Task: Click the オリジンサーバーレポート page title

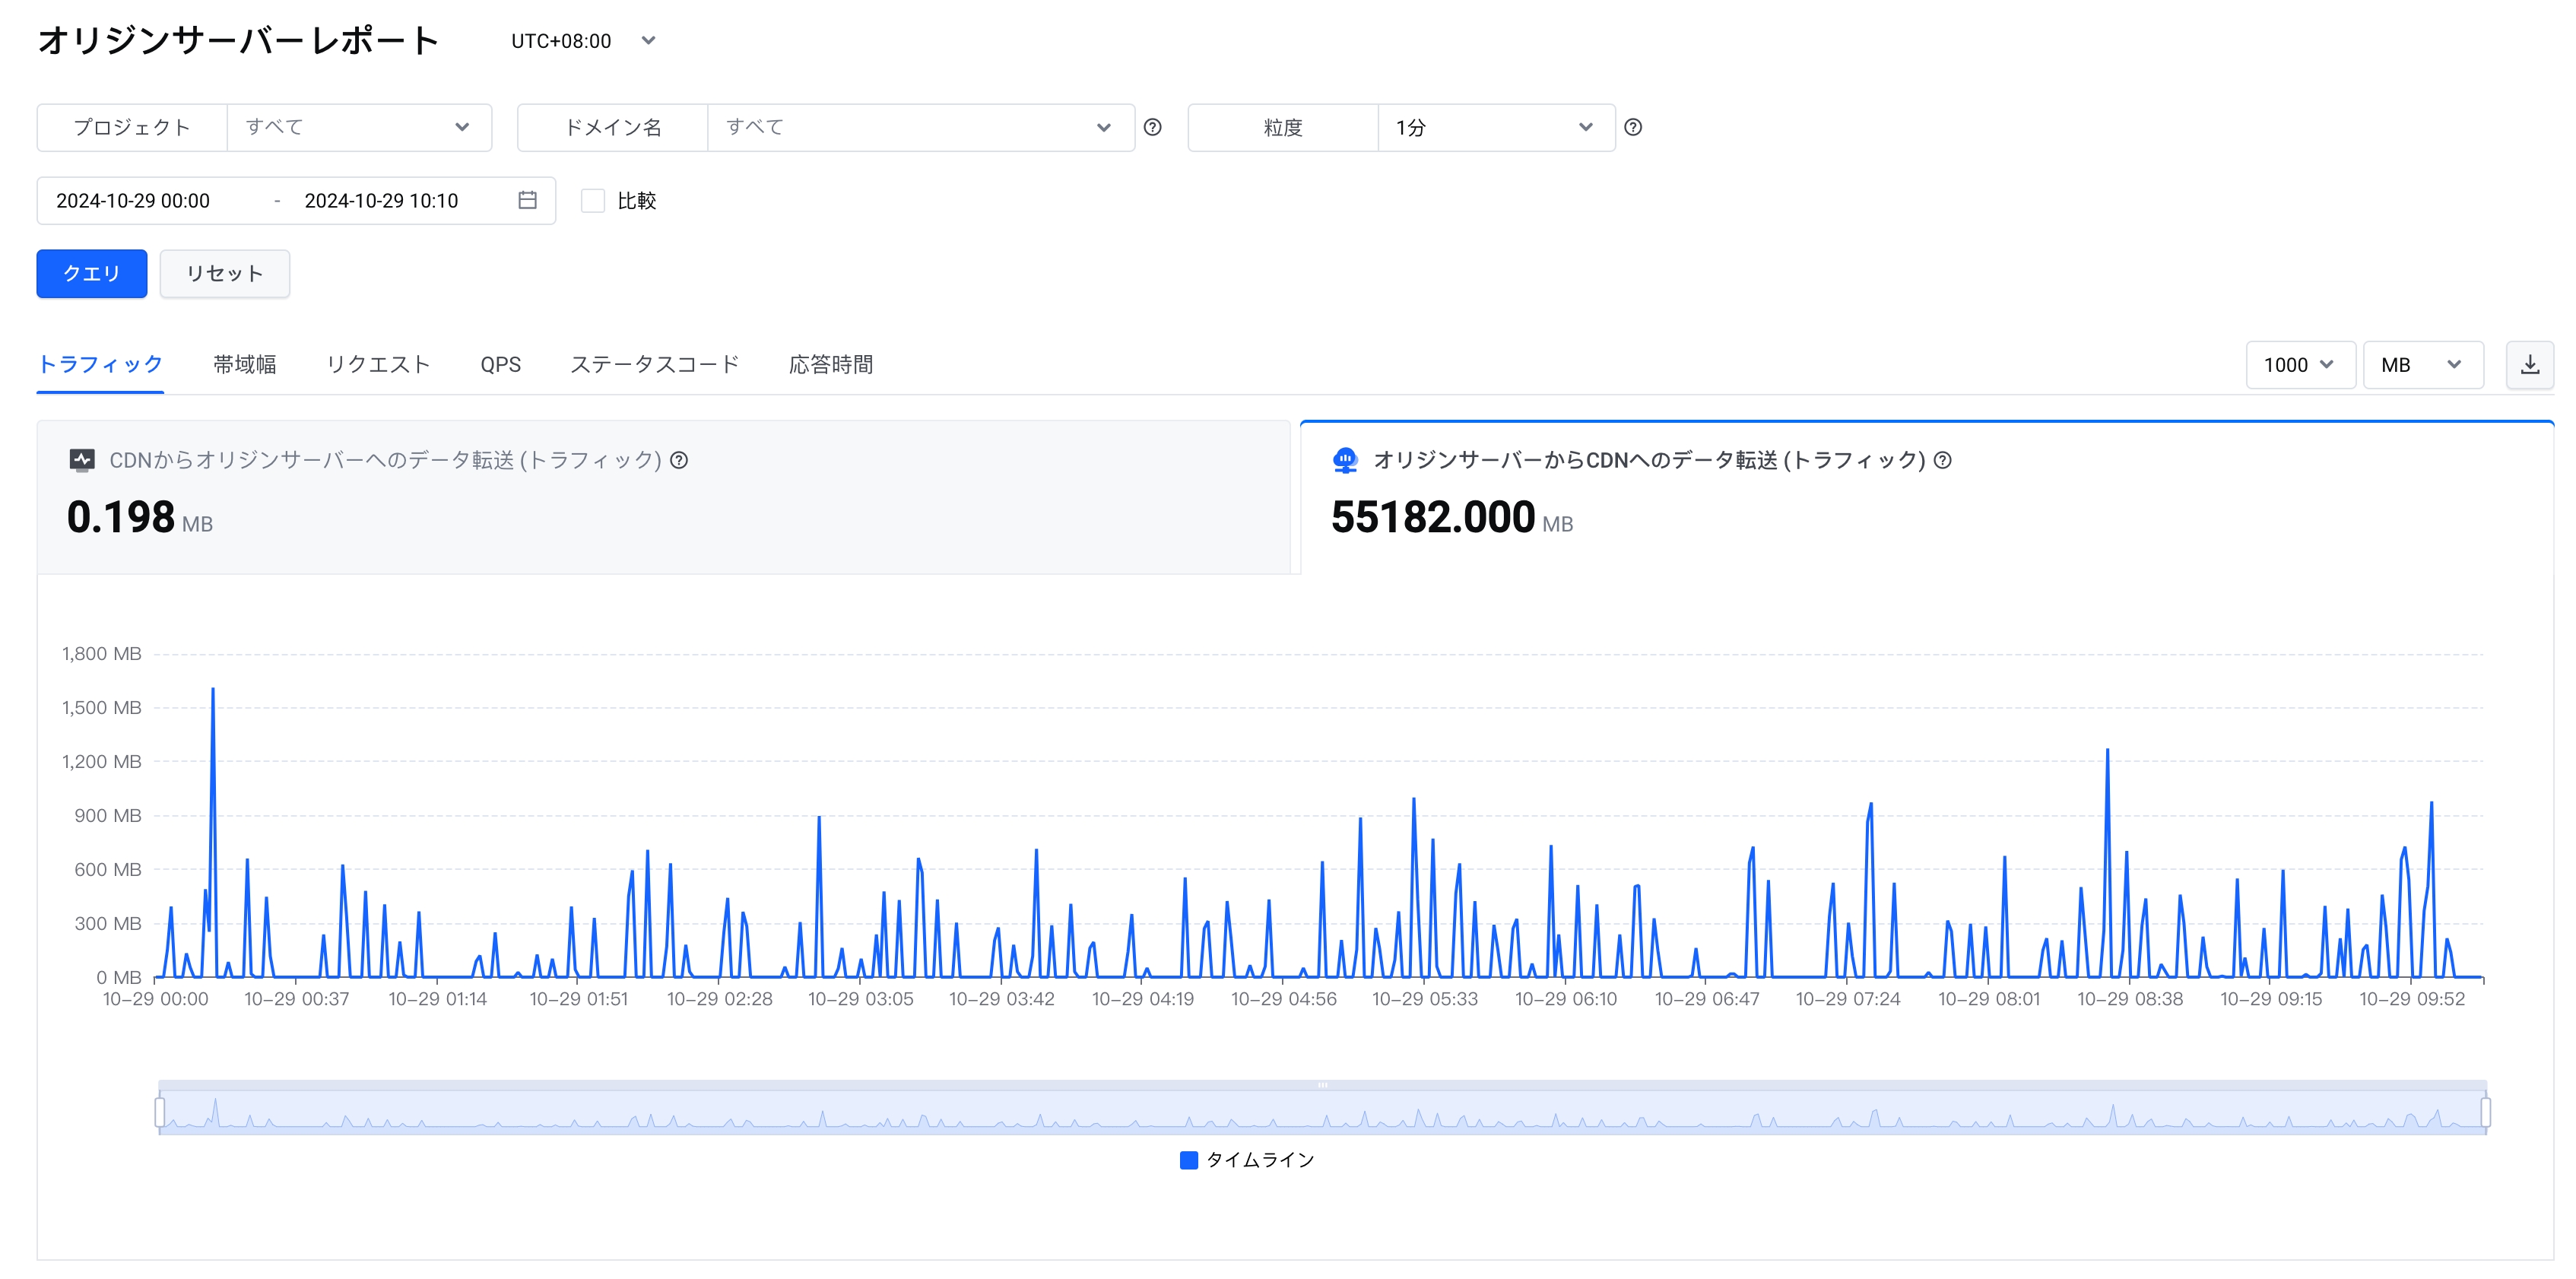Action: pyautogui.click(x=238, y=40)
